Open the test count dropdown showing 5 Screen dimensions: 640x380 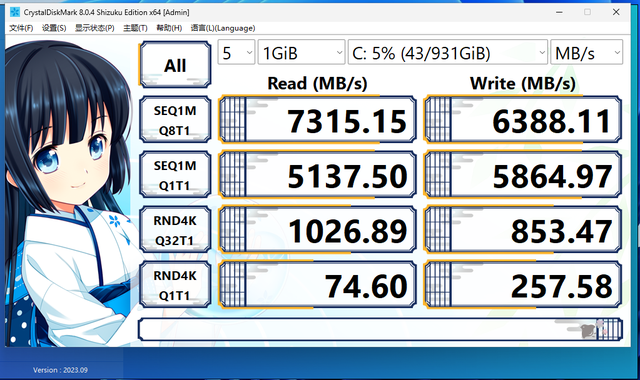pyautogui.click(x=236, y=52)
